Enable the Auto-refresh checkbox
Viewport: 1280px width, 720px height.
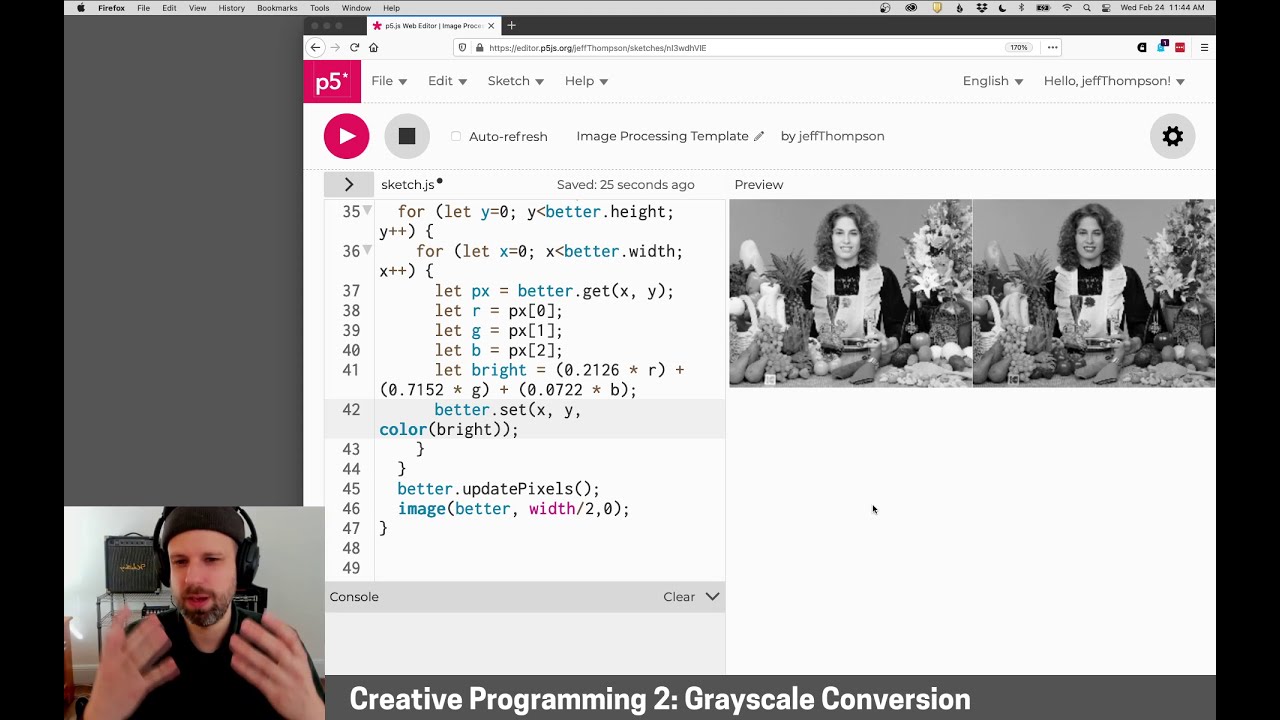tap(456, 136)
